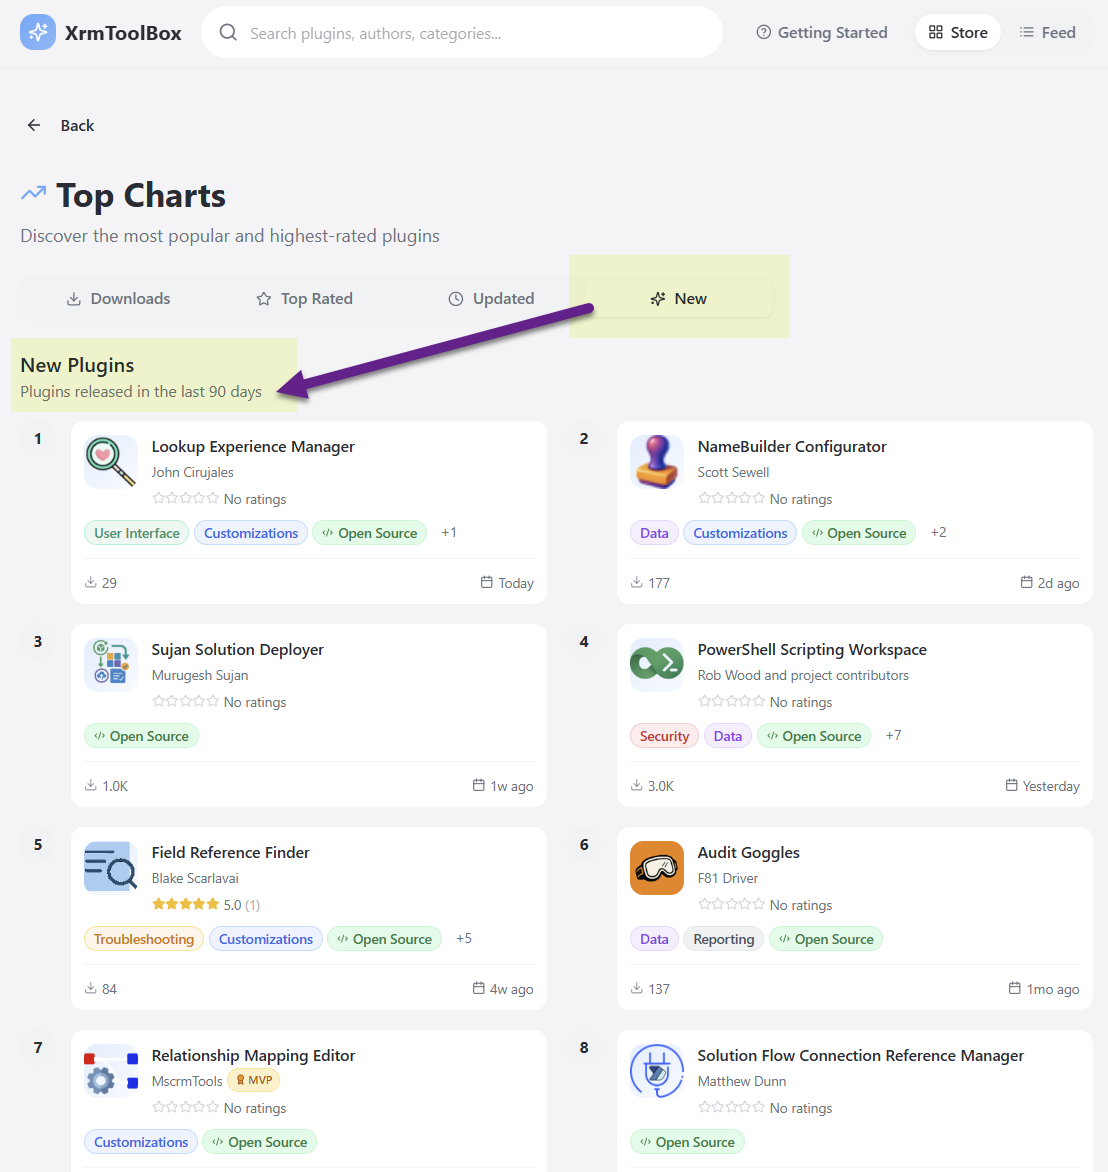Open the Field Reference Finder icon
Image resolution: width=1108 pixels, height=1172 pixels.
coord(111,868)
